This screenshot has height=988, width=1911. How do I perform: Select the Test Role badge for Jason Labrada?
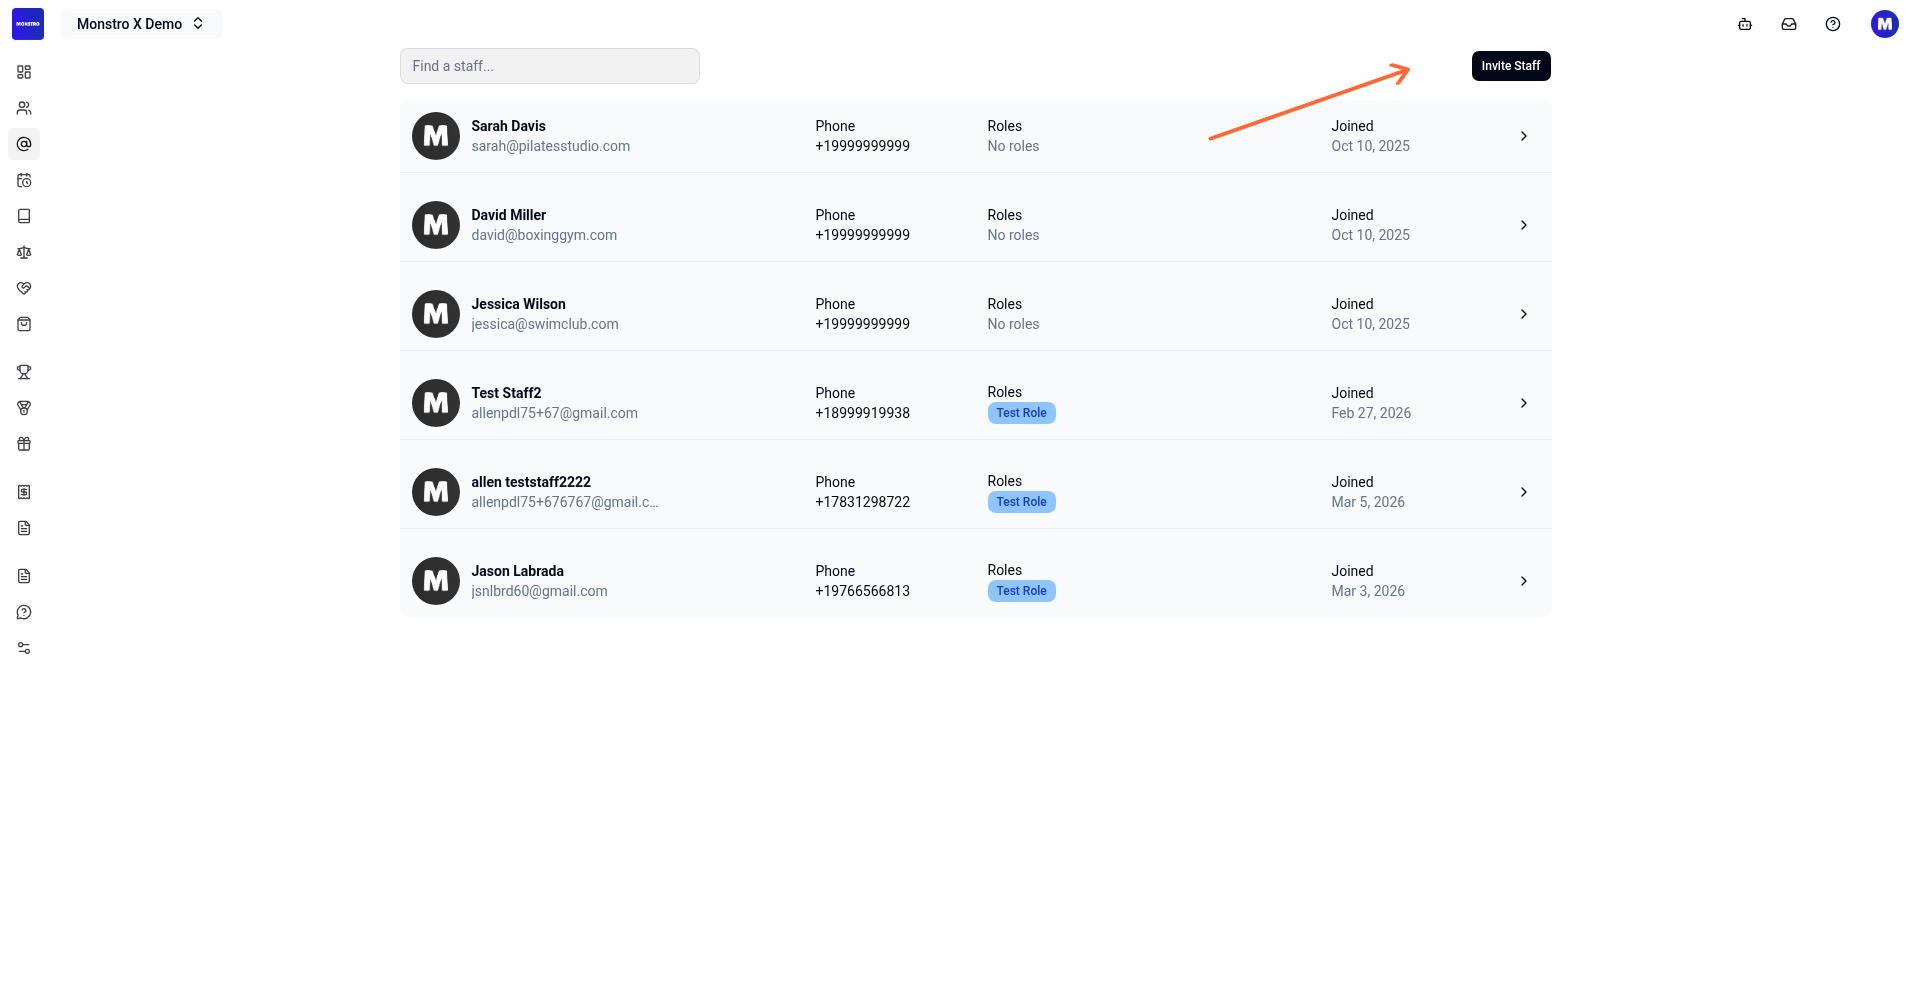1021,591
